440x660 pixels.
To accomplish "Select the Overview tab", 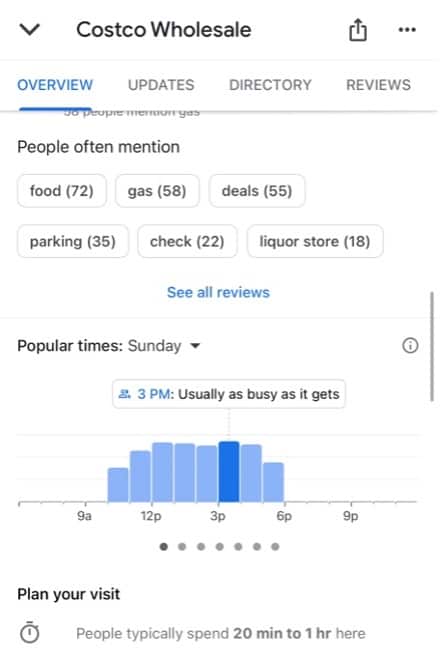I will pos(55,85).
